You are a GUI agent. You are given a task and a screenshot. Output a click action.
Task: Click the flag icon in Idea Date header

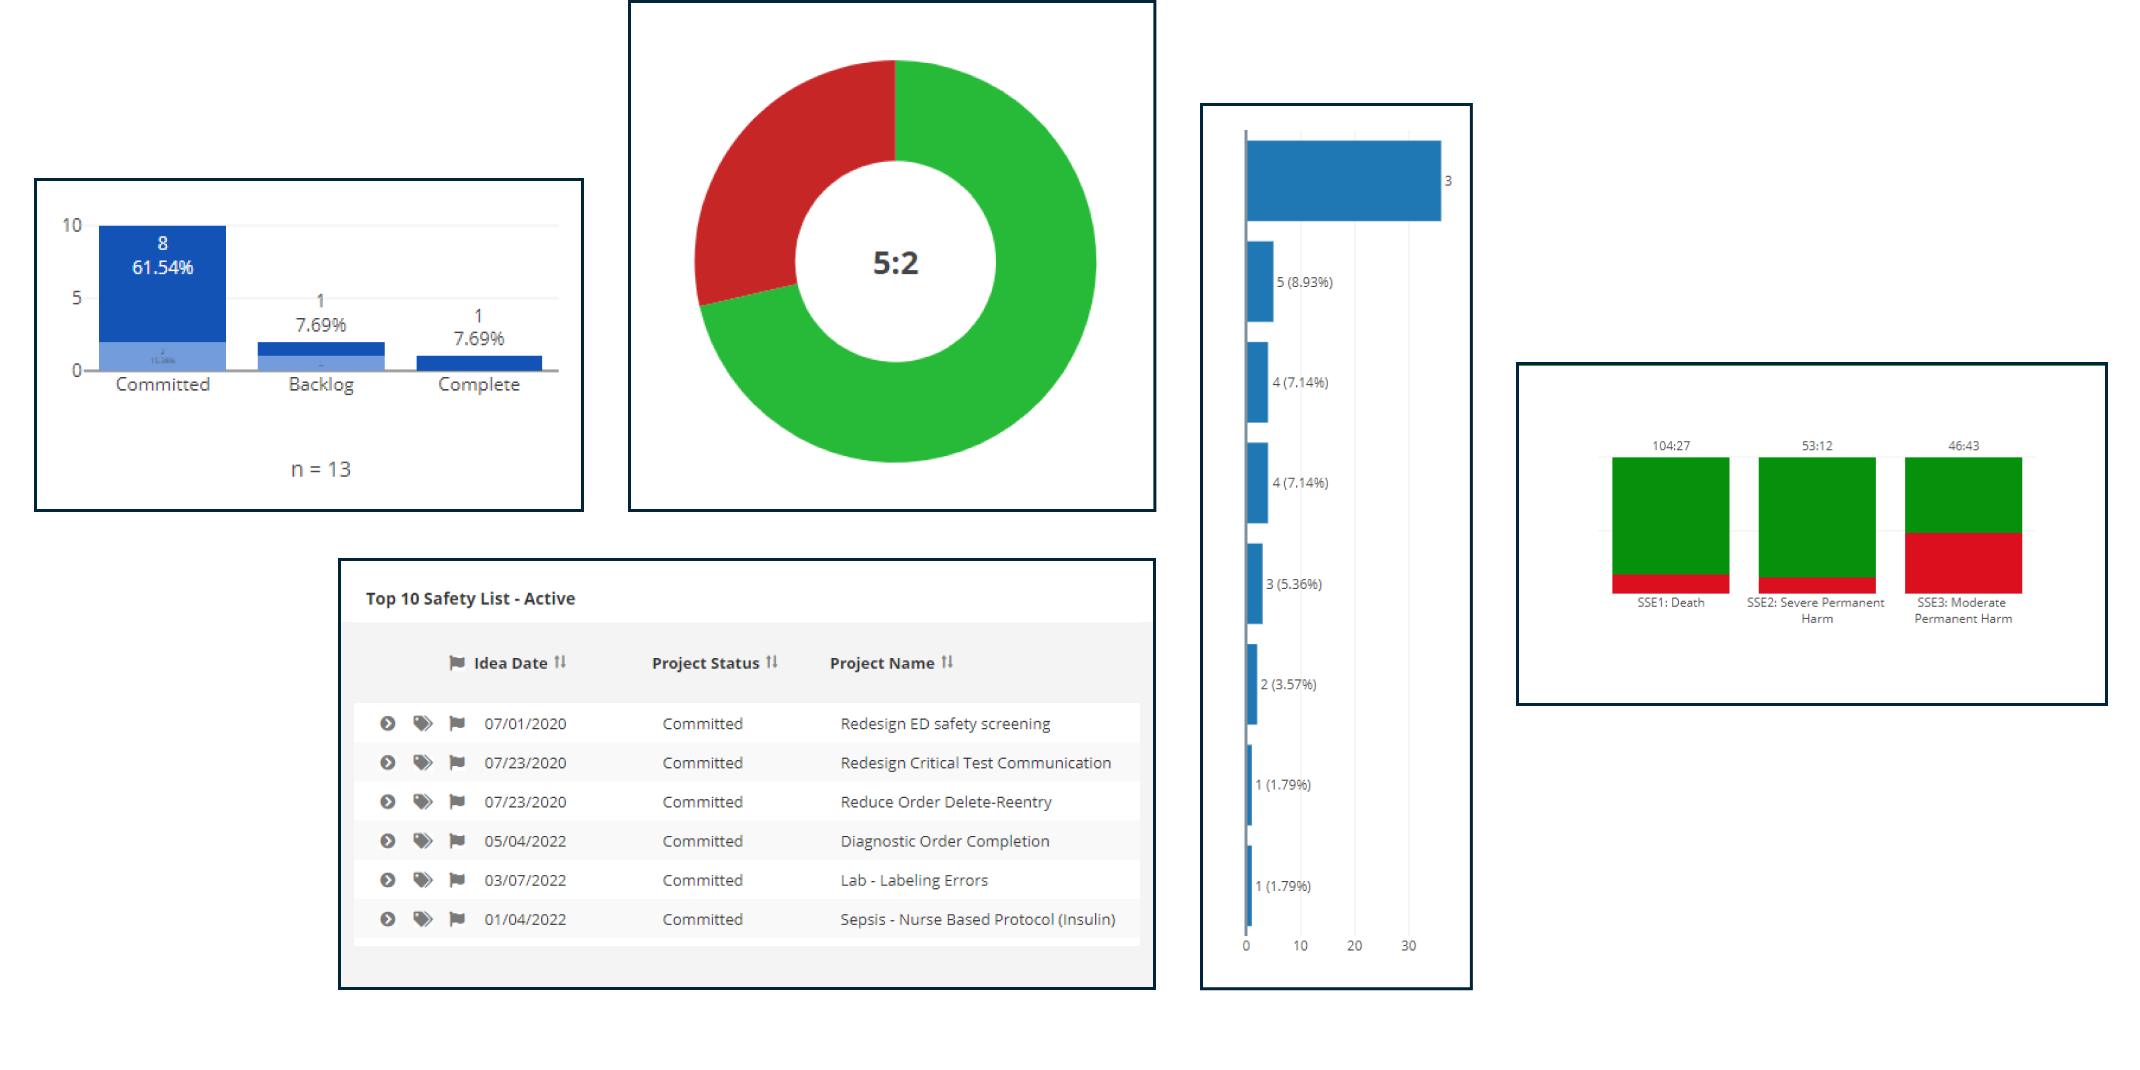457,663
